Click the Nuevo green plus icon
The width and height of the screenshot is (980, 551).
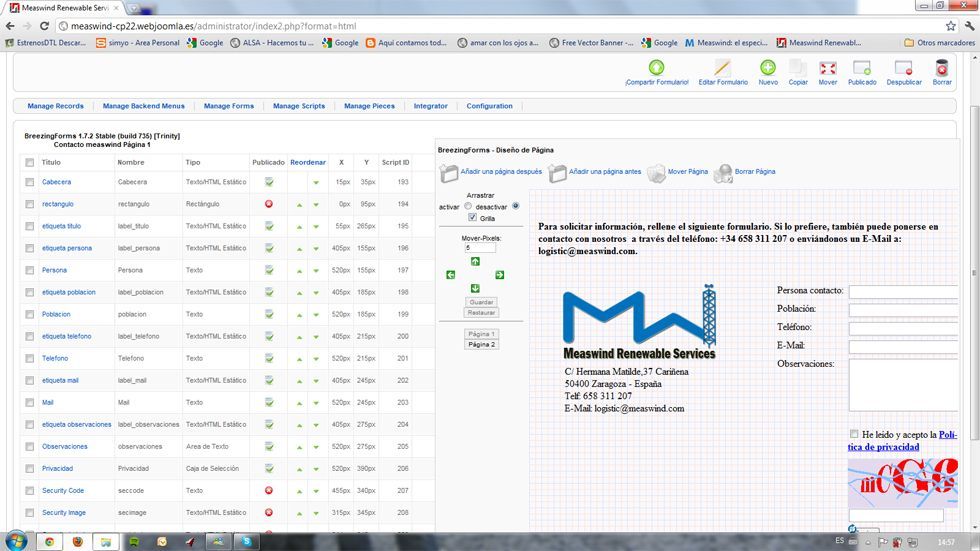point(768,67)
